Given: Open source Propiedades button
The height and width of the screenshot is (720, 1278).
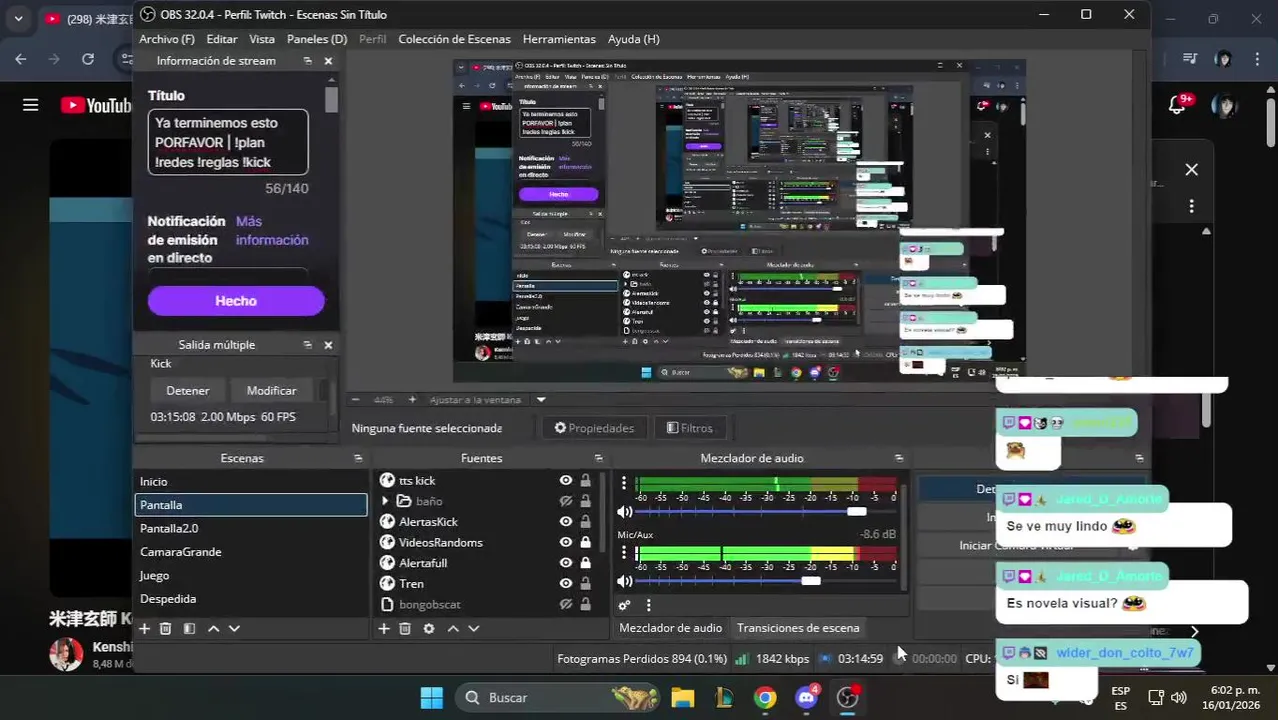Looking at the screenshot, I should [x=595, y=428].
